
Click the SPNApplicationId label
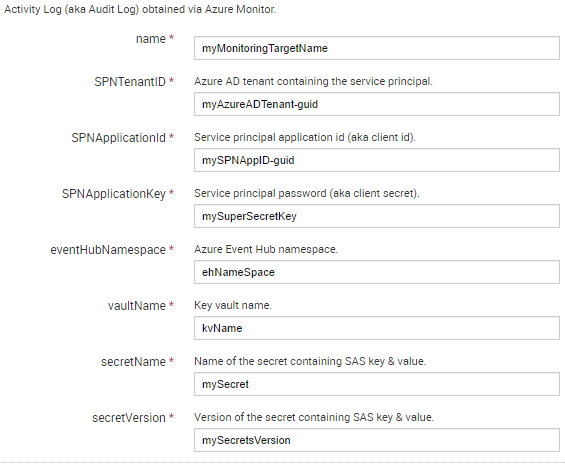pos(118,138)
